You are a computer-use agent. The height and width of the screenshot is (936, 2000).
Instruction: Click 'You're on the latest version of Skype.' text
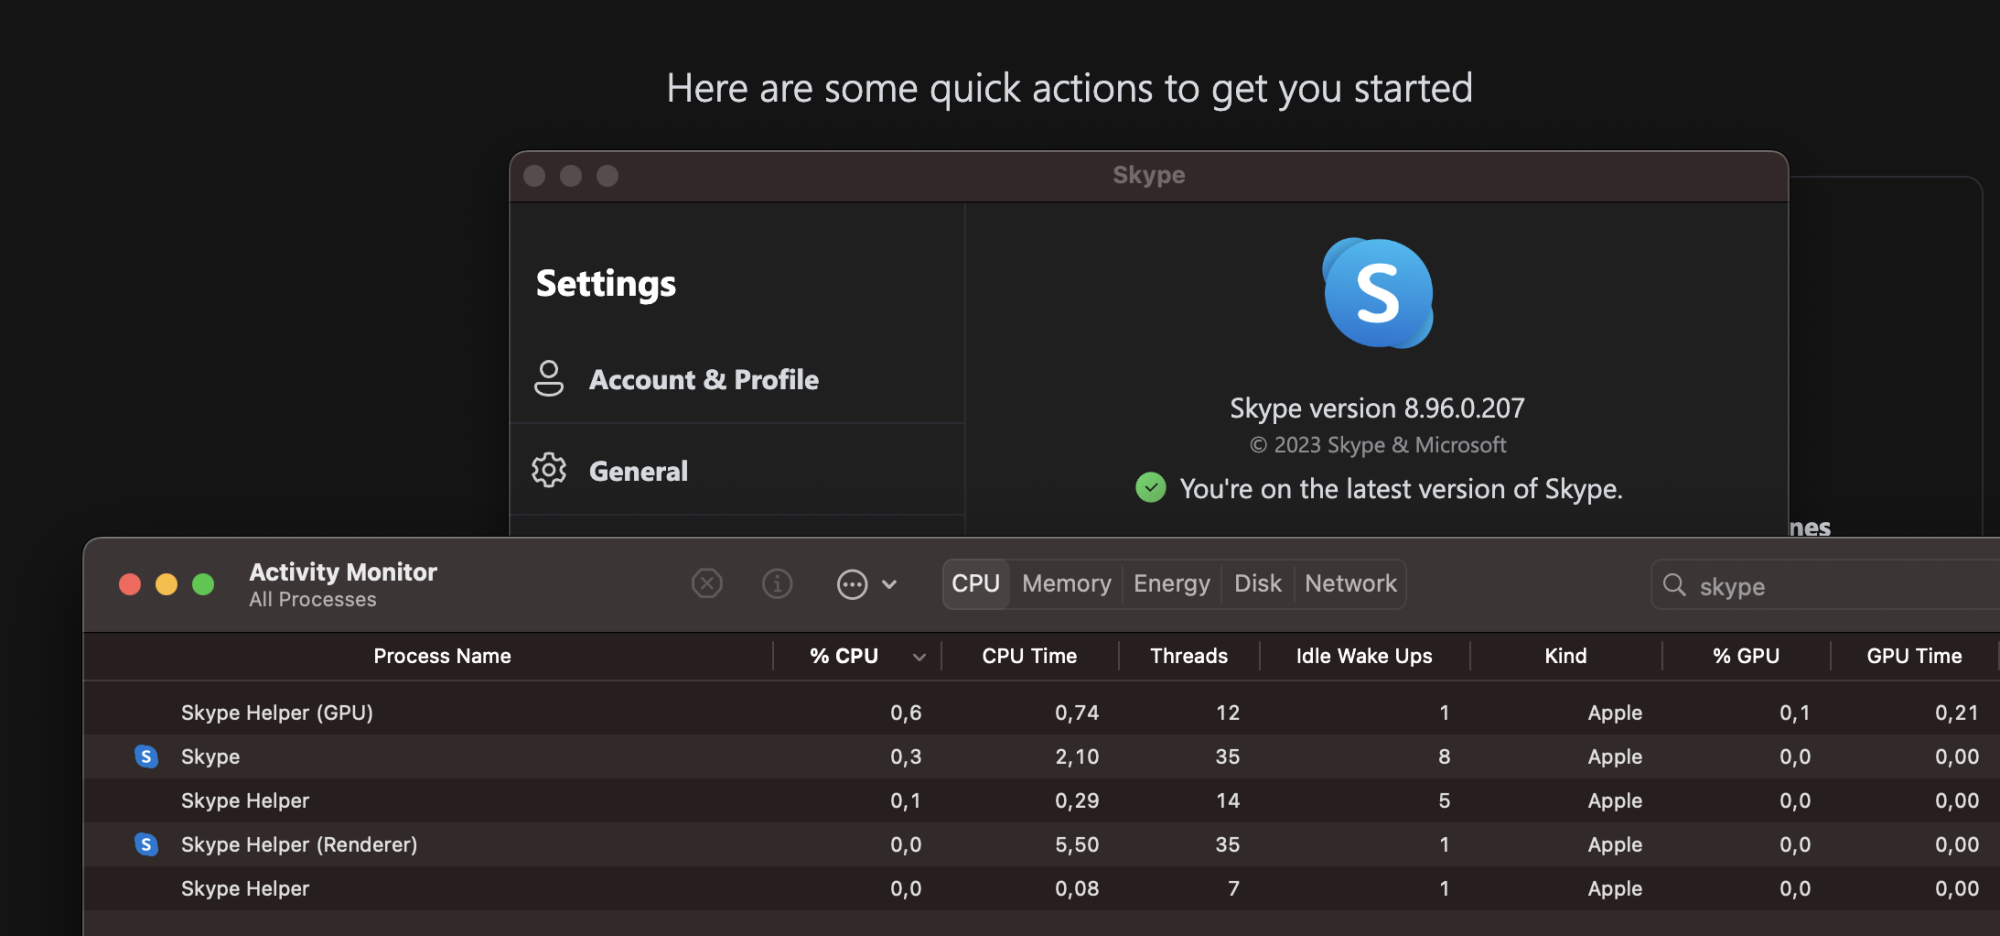pos(1401,489)
